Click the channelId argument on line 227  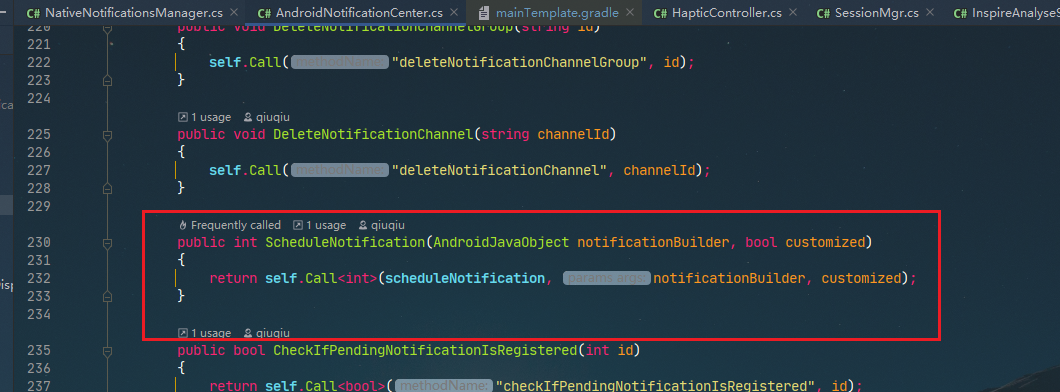(x=659, y=170)
